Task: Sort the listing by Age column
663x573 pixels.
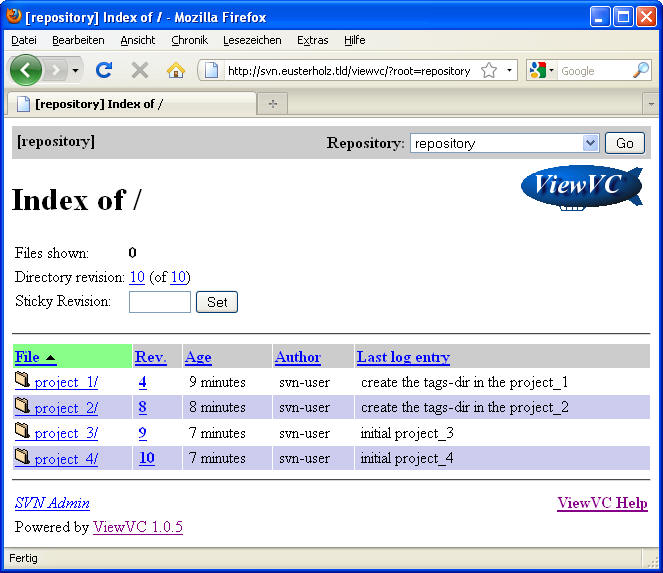Action: (198, 357)
